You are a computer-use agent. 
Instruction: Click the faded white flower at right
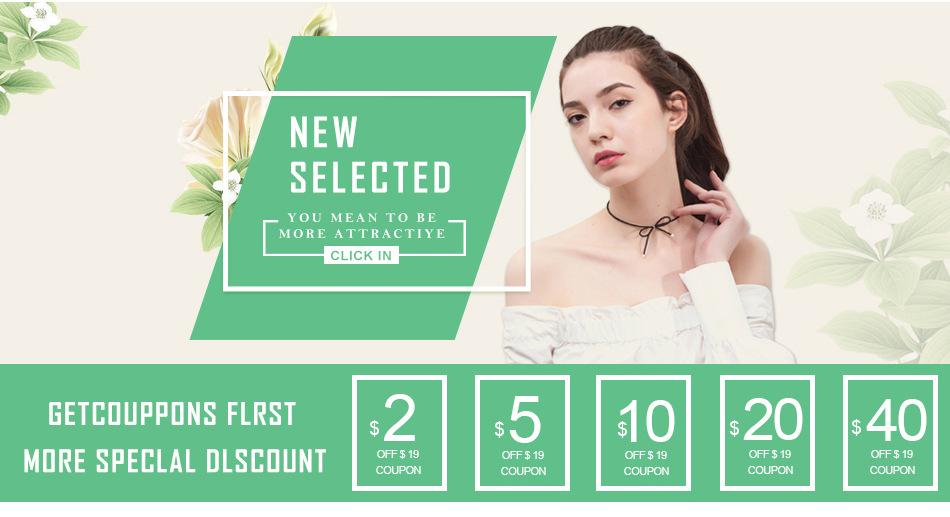[875, 213]
